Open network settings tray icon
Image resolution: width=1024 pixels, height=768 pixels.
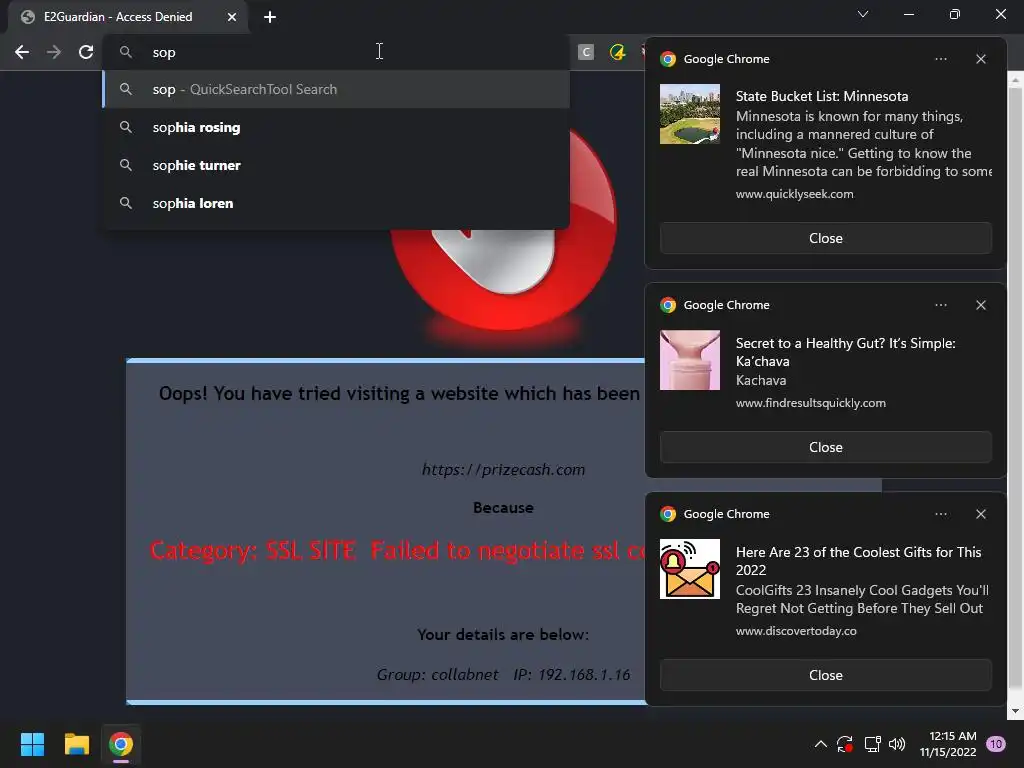(x=872, y=744)
